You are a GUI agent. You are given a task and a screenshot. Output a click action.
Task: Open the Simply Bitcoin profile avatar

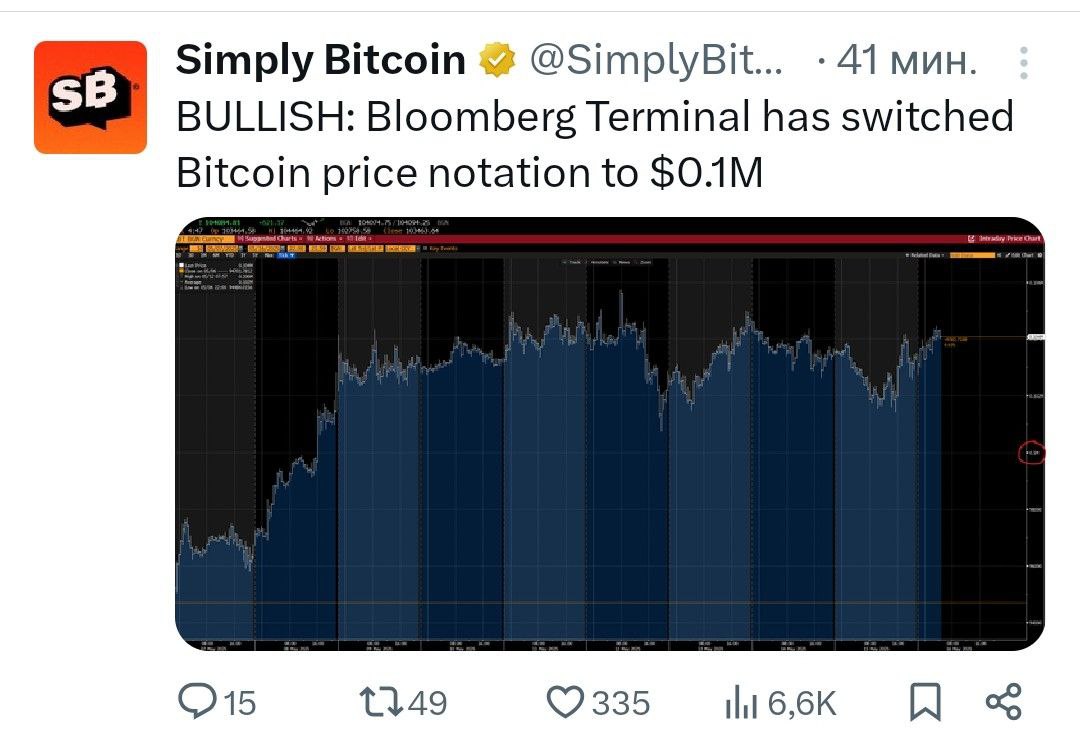[90, 97]
